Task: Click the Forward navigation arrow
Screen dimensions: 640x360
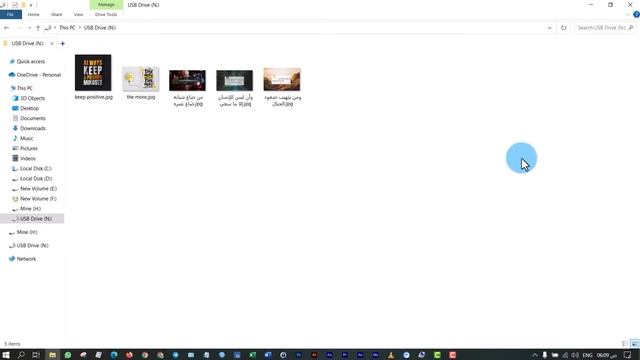Action: (19, 28)
